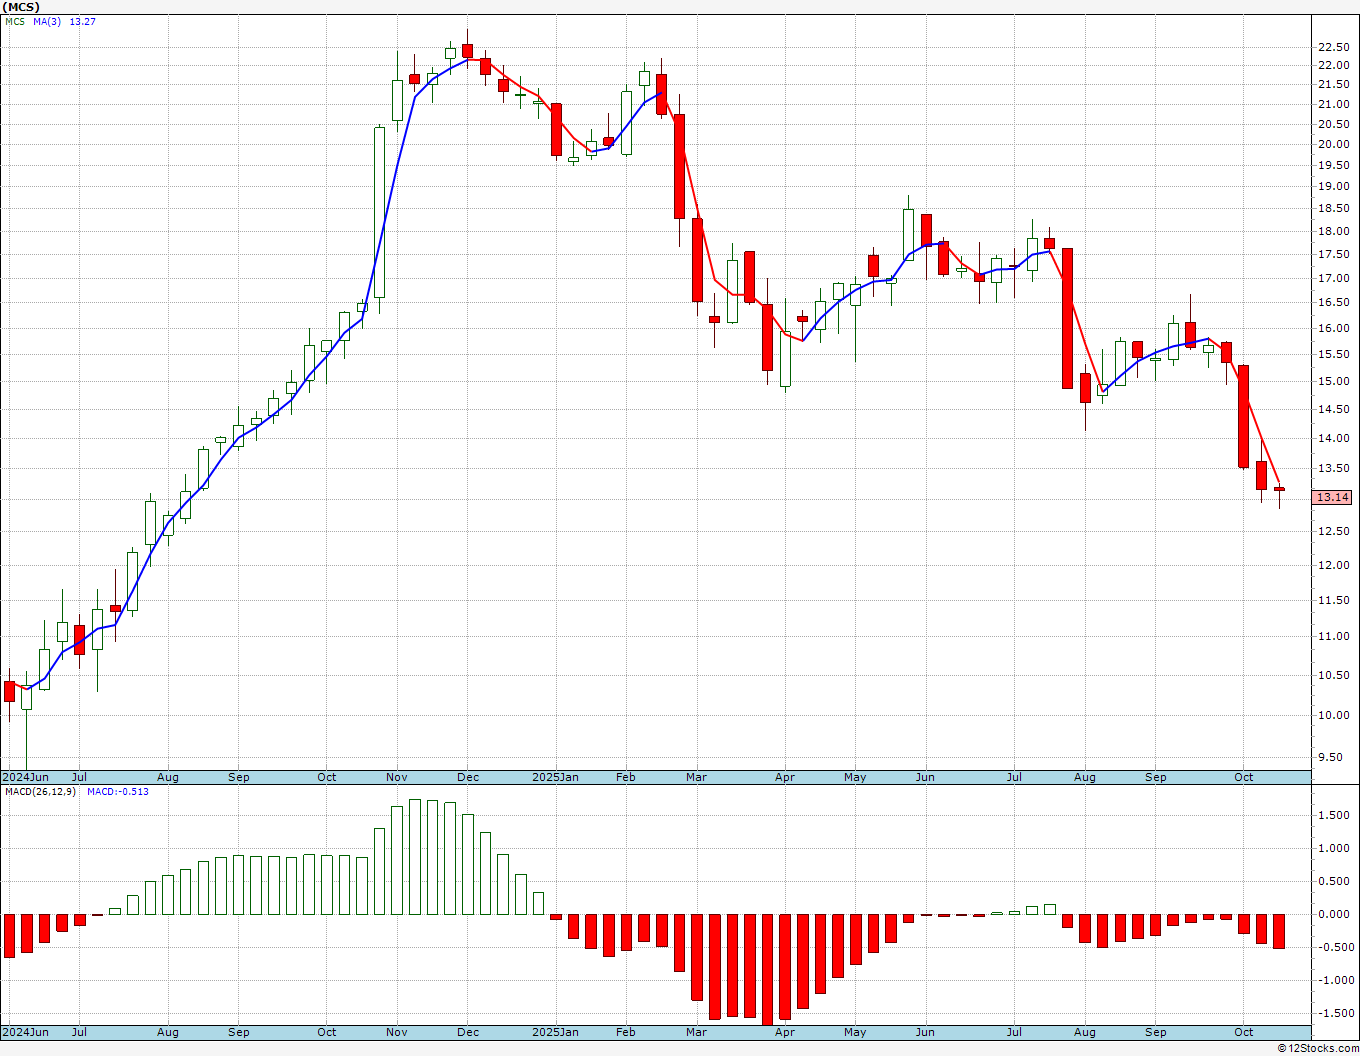Click the highlighted 13.14 current price tag
This screenshot has height=1056, width=1360.
click(1332, 497)
